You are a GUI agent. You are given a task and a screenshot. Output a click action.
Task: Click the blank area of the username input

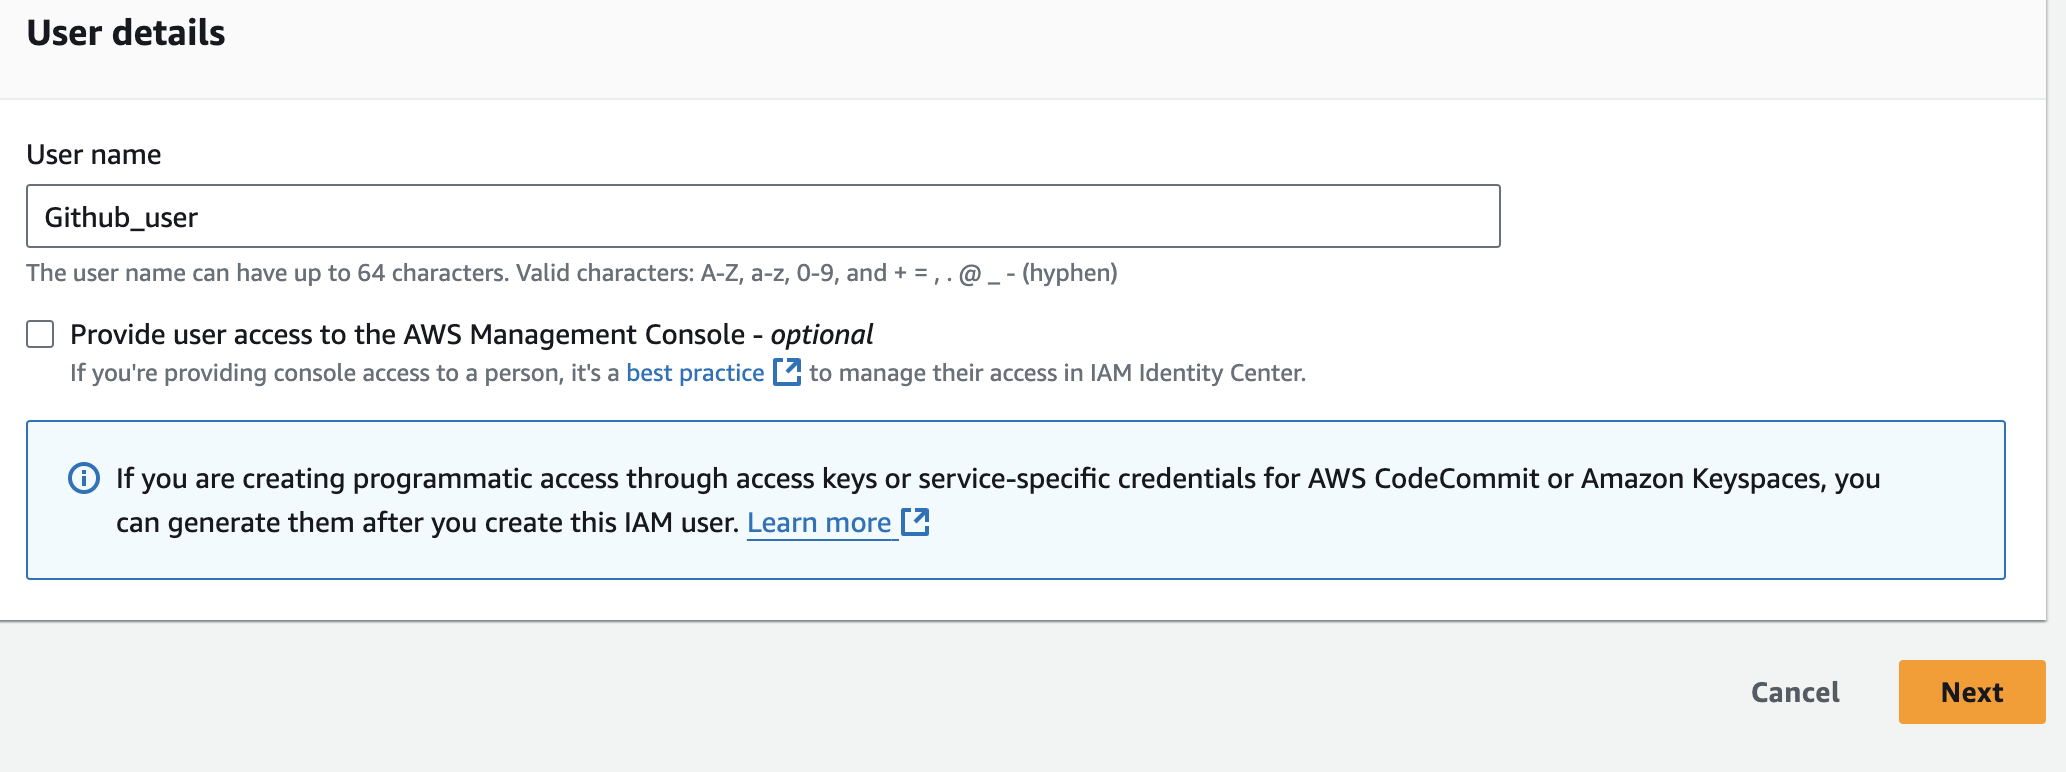click(850, 216)
